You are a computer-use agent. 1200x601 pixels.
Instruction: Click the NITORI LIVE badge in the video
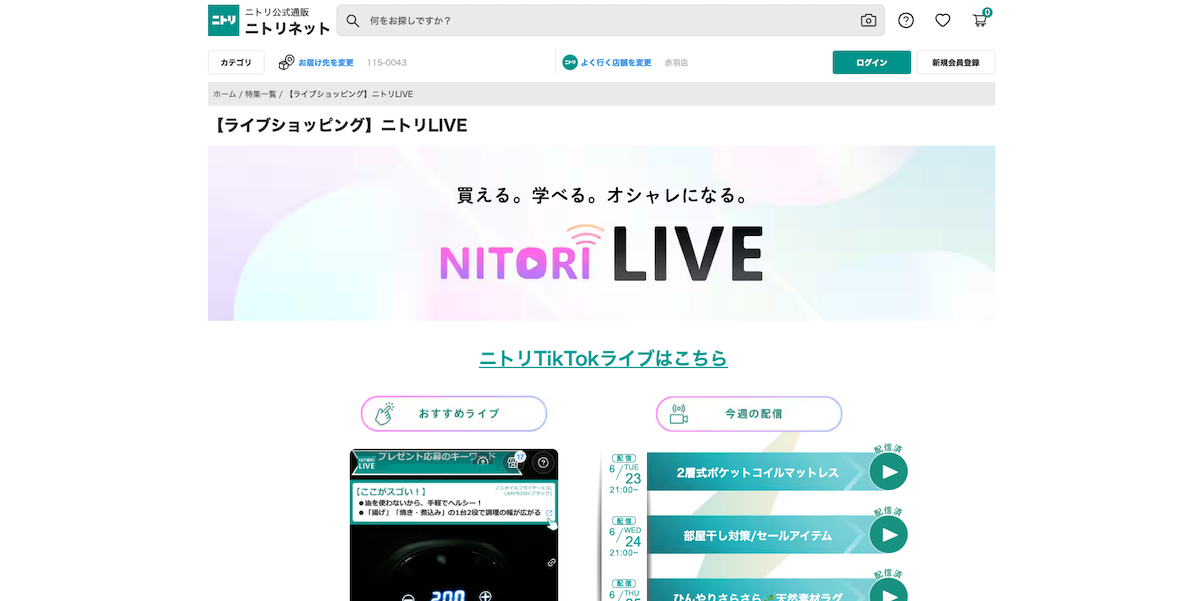point(366,463)
